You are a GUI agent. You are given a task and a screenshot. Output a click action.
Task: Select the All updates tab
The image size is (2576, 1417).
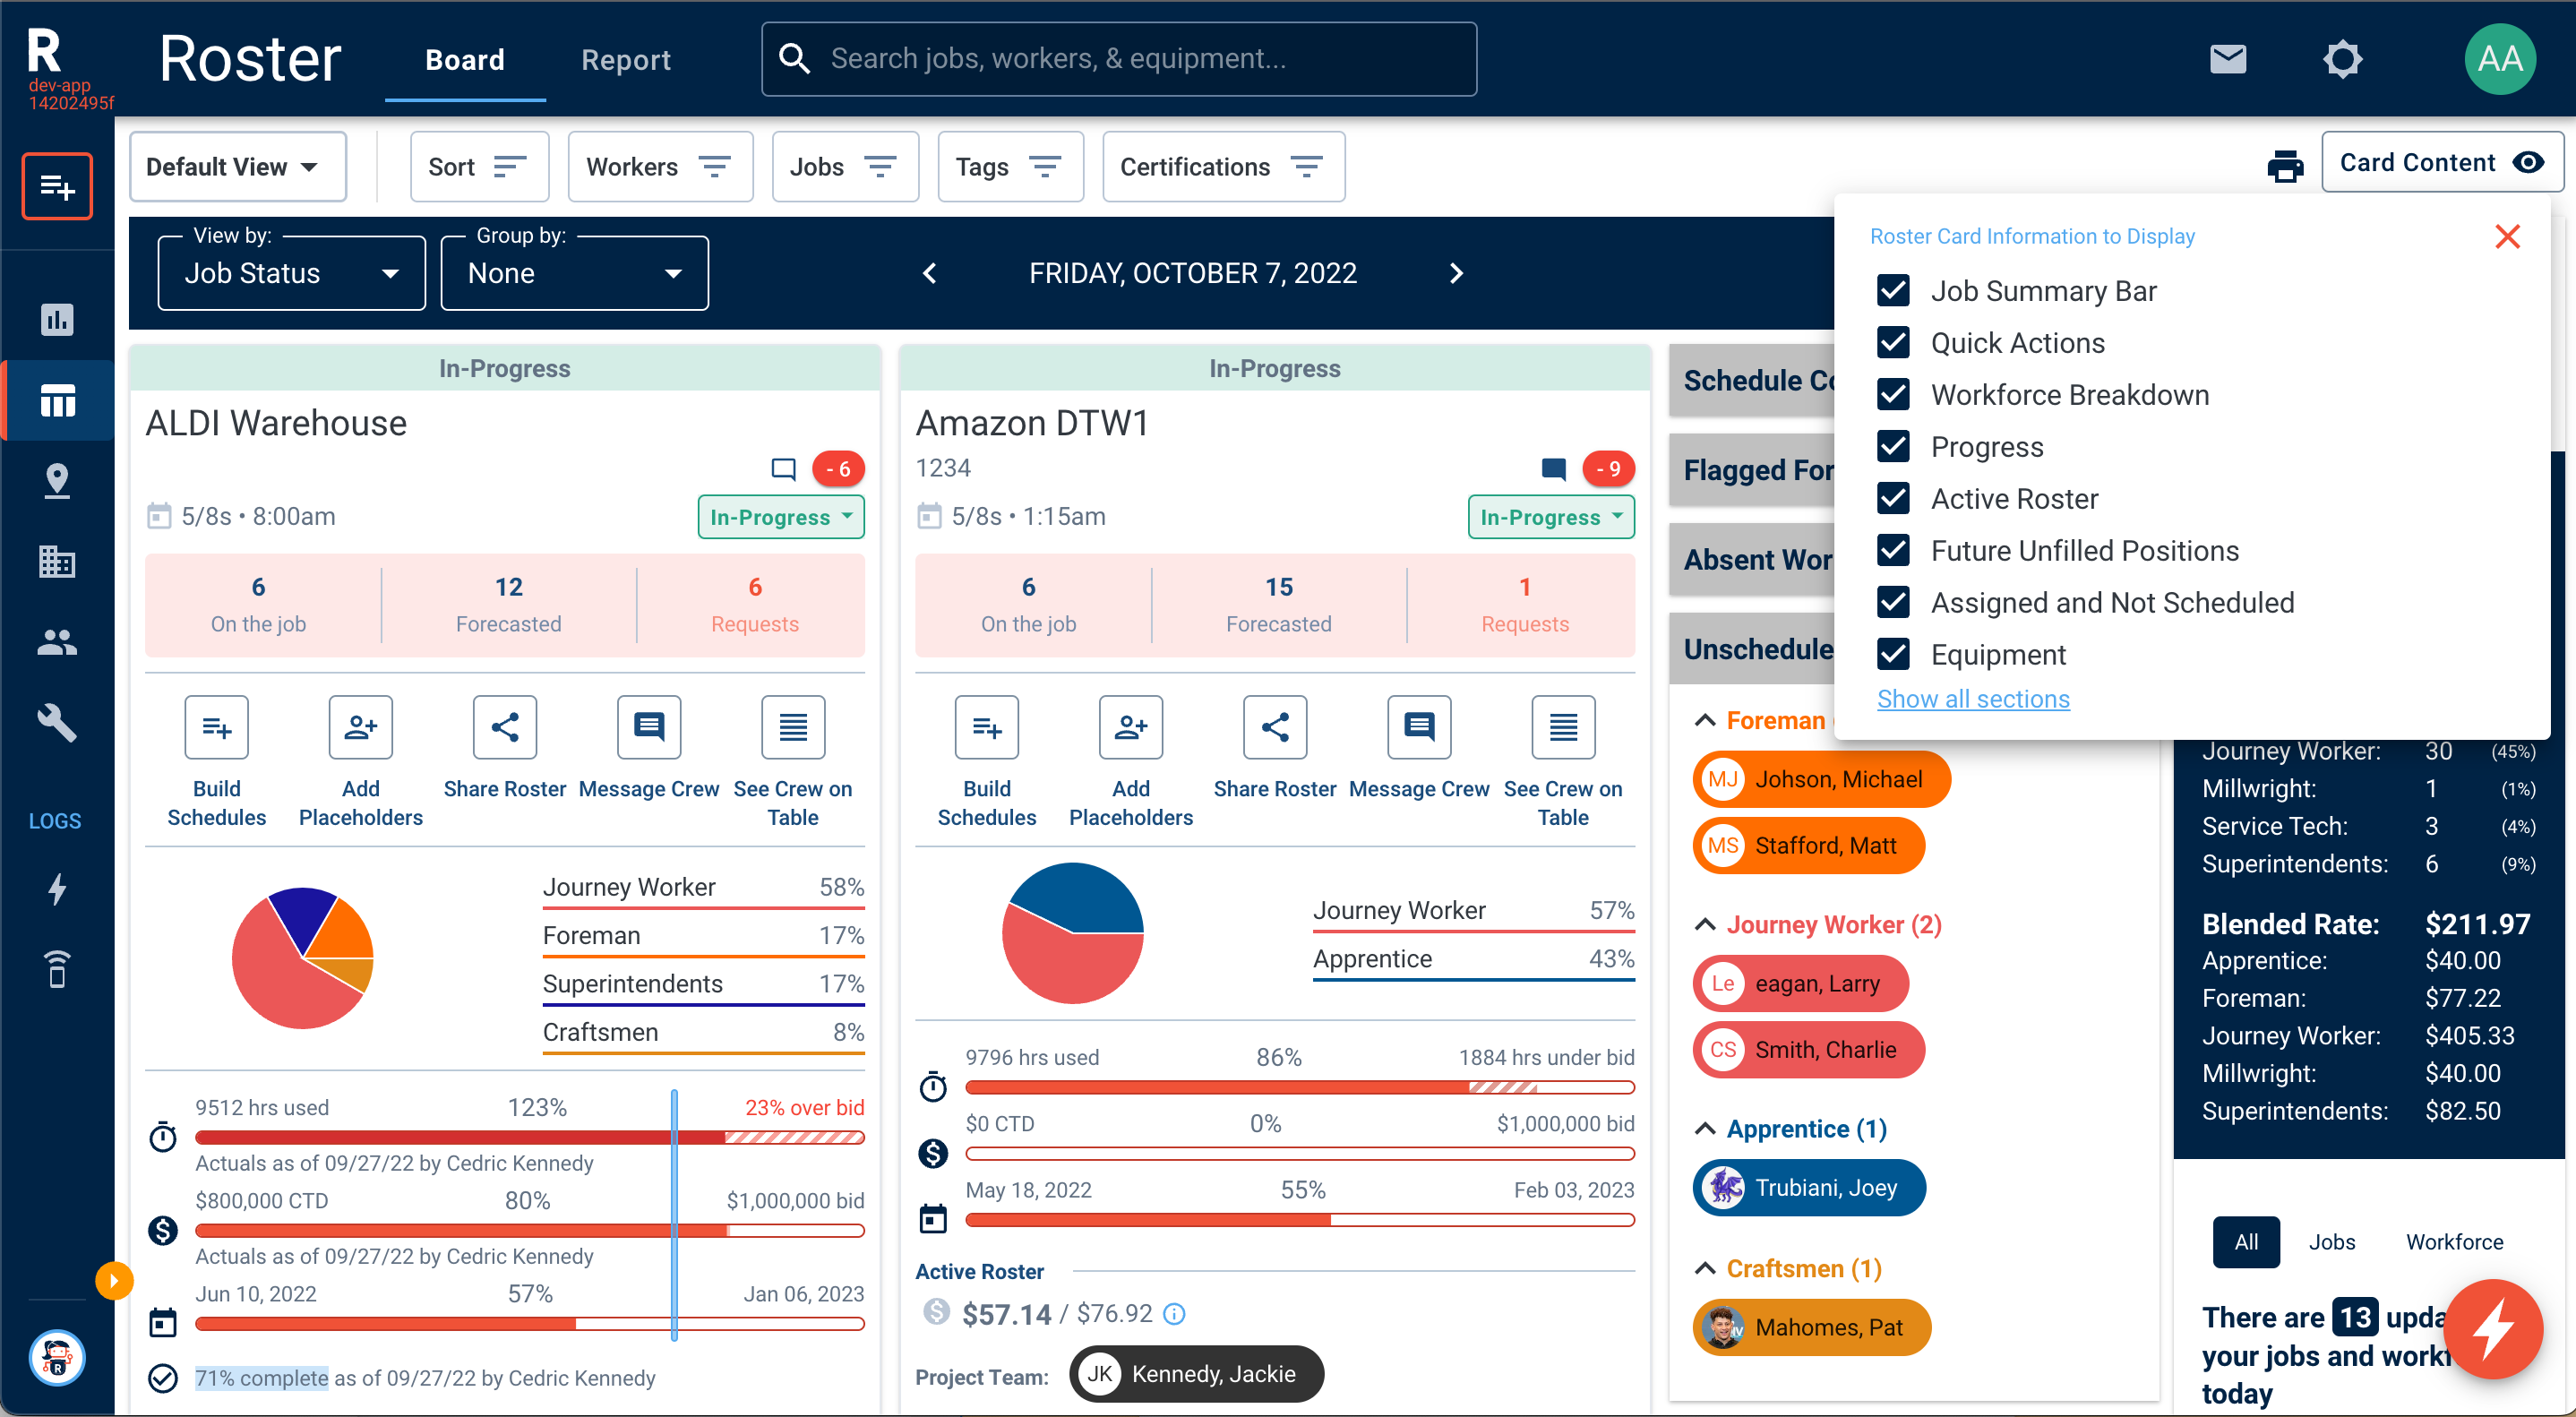[2246, 1242]
